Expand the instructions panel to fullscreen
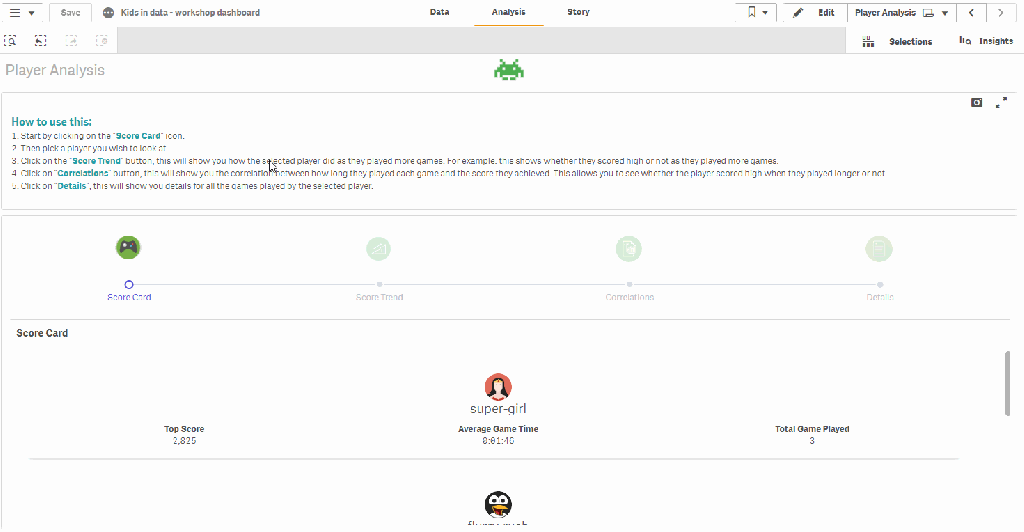This screenshot has width=1024, height=532. [x=1001, y=102]
